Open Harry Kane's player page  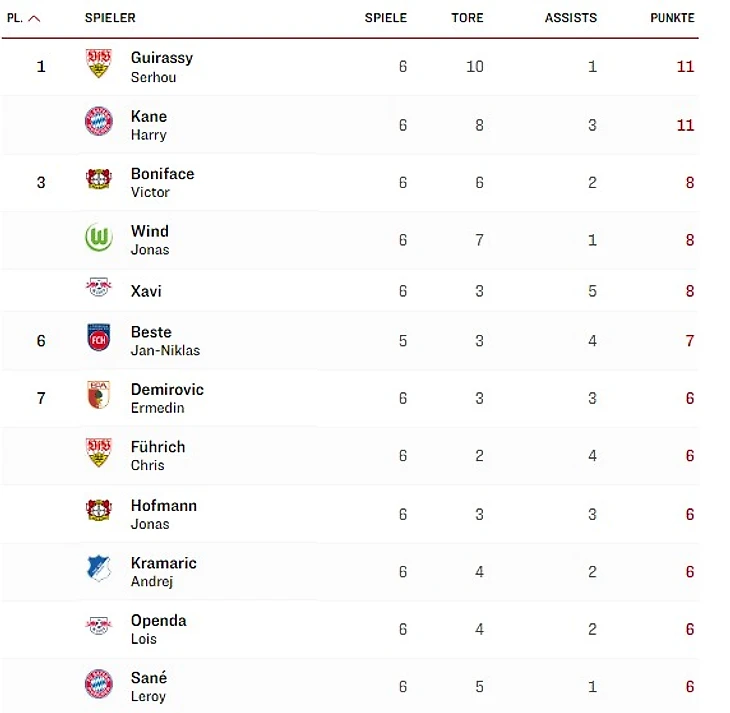coord(149,124)
